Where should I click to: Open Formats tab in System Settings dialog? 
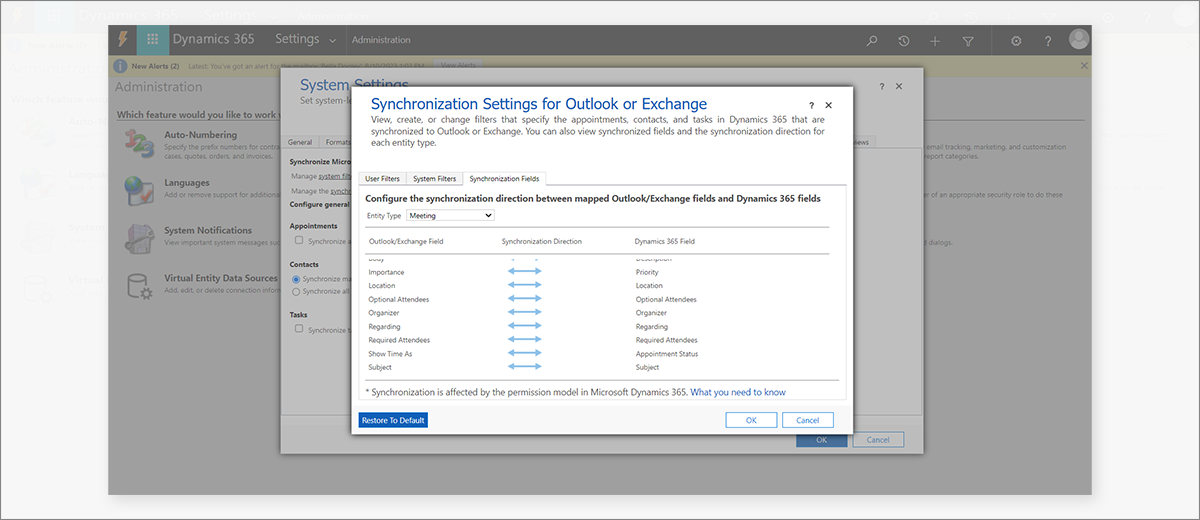coord(336,142)
